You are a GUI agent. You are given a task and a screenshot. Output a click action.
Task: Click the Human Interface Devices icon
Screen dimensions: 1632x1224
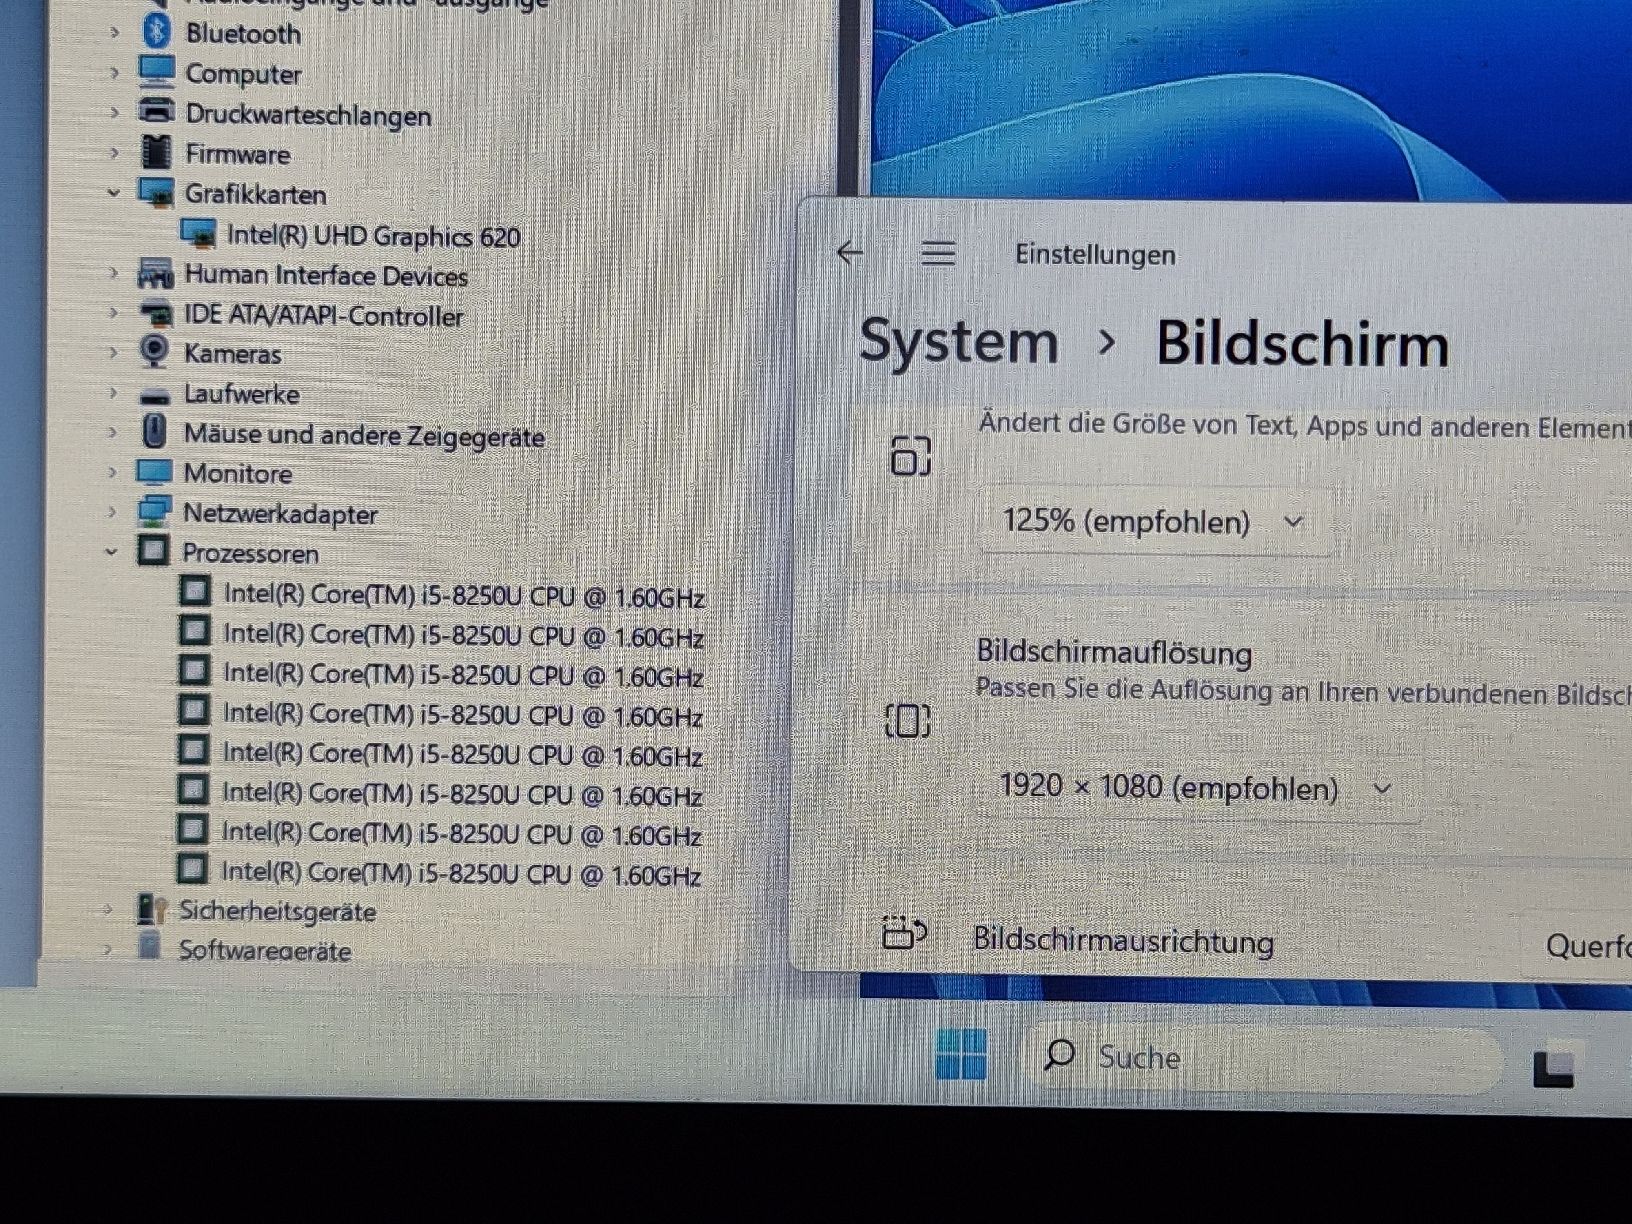coord(155,273)
